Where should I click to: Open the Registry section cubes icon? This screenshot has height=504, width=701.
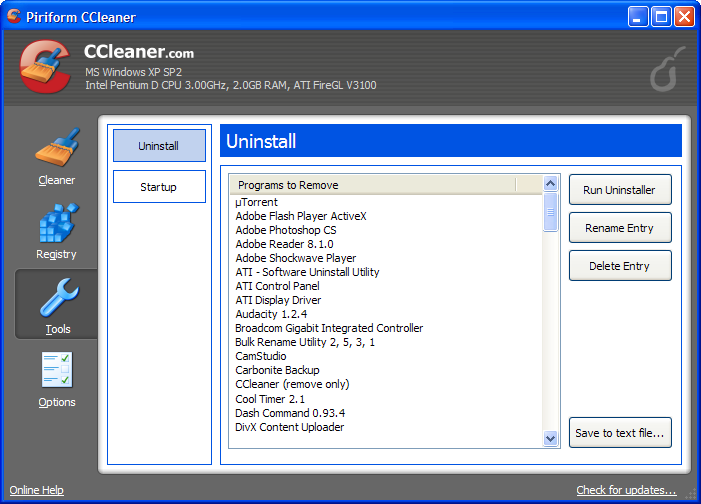(x=59, y=223)
